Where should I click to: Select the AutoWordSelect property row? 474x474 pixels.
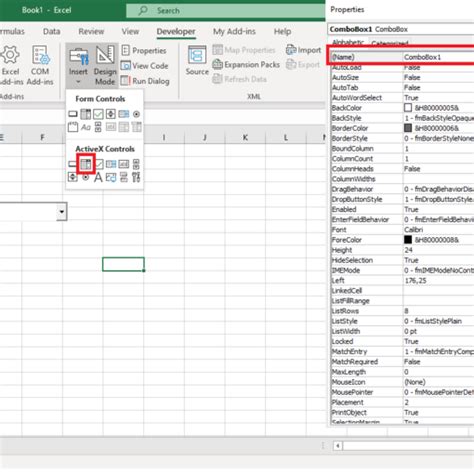(402, 98)
